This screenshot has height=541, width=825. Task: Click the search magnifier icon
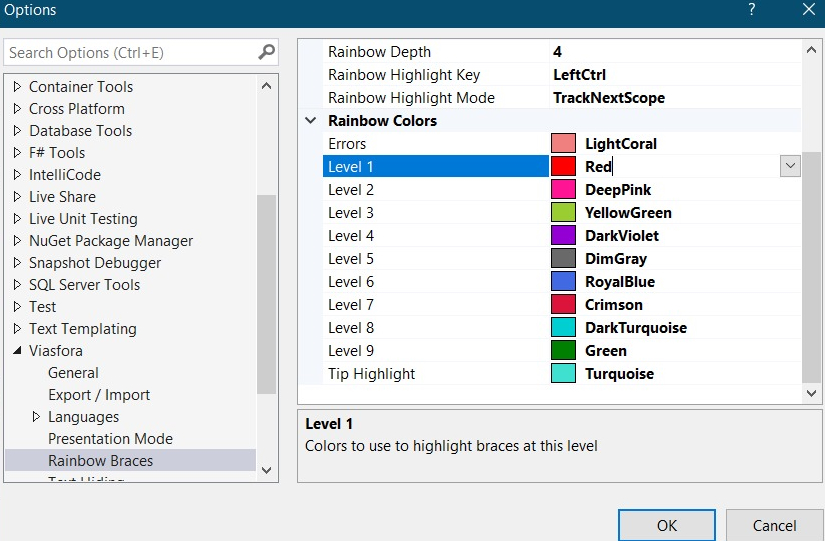click(267, 52)
